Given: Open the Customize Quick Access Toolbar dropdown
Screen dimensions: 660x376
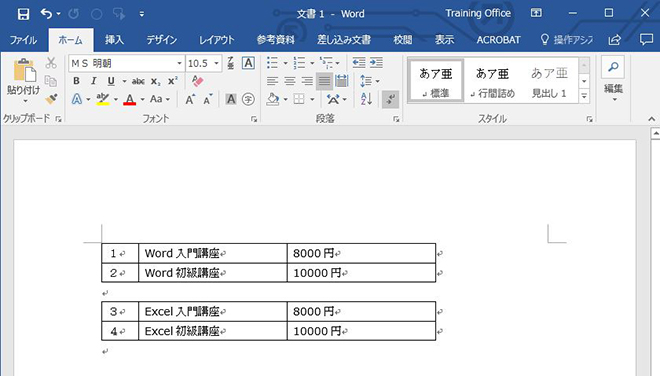Looking at the screenshot, I should (x=142, y=14).
